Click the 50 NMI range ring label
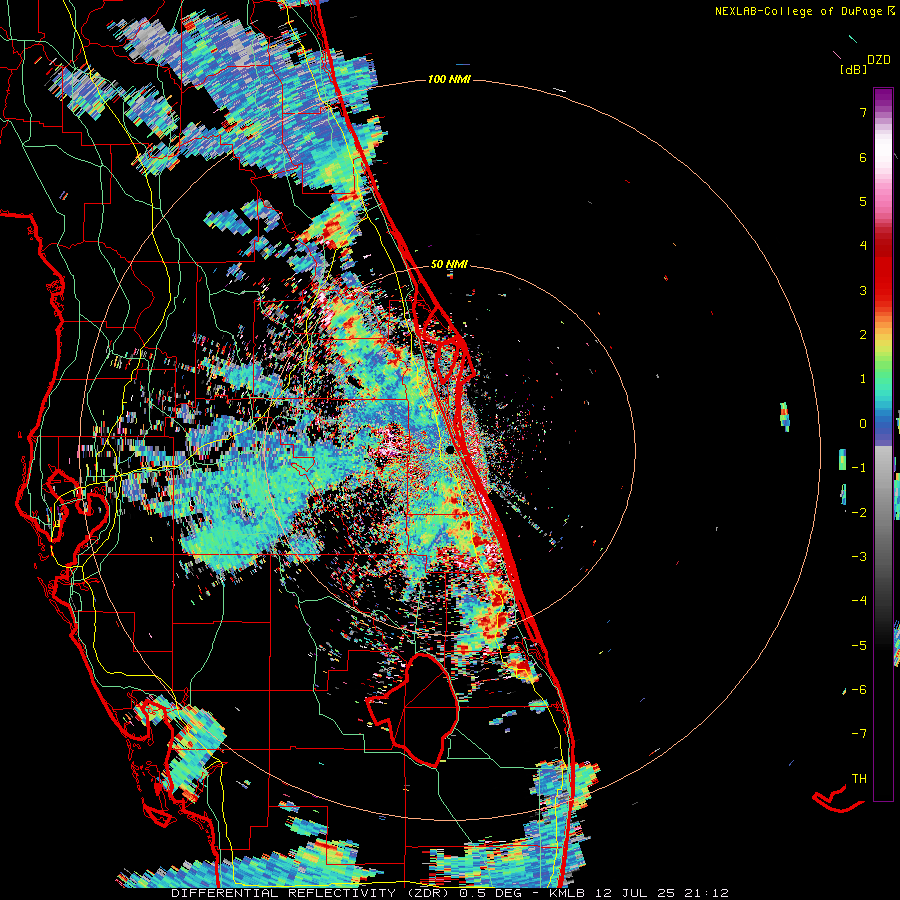900x900 pixels. [x=449, y=264]
